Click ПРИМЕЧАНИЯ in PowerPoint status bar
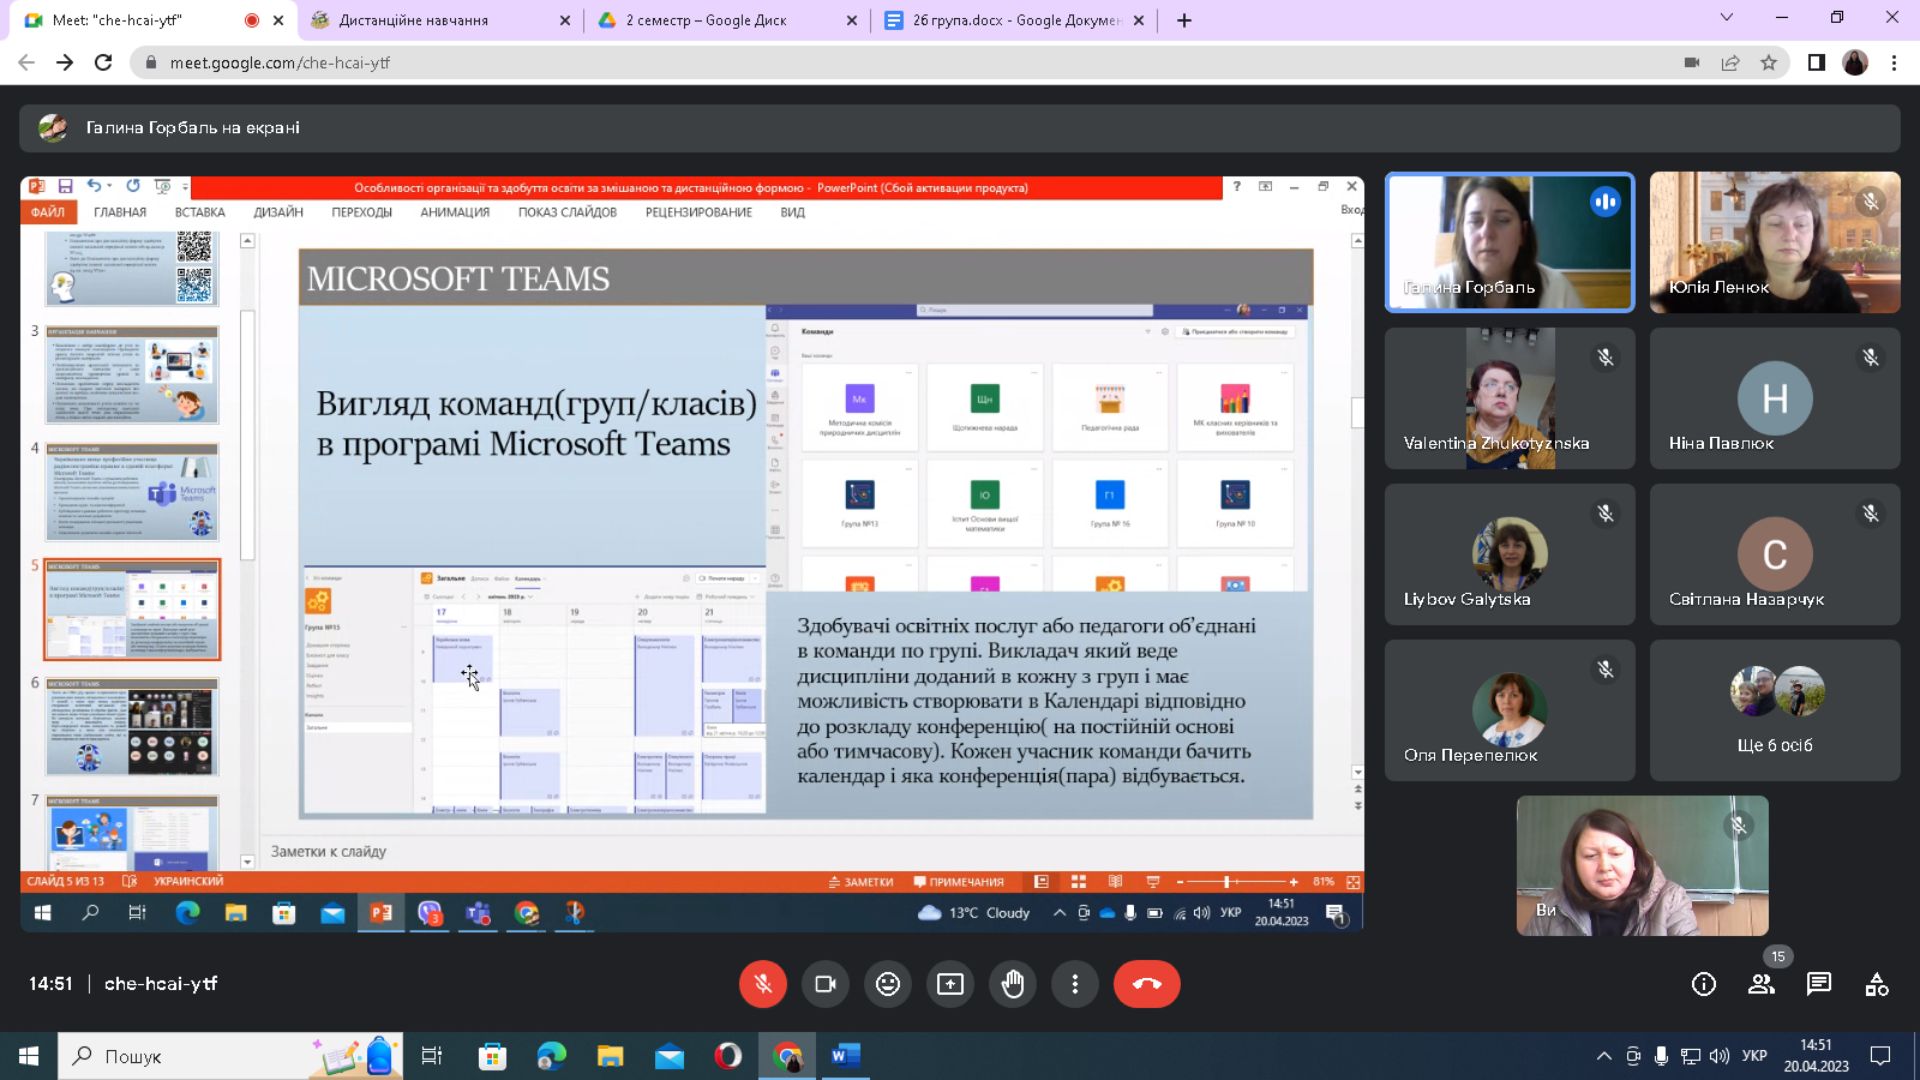 [x=958, y=882]
